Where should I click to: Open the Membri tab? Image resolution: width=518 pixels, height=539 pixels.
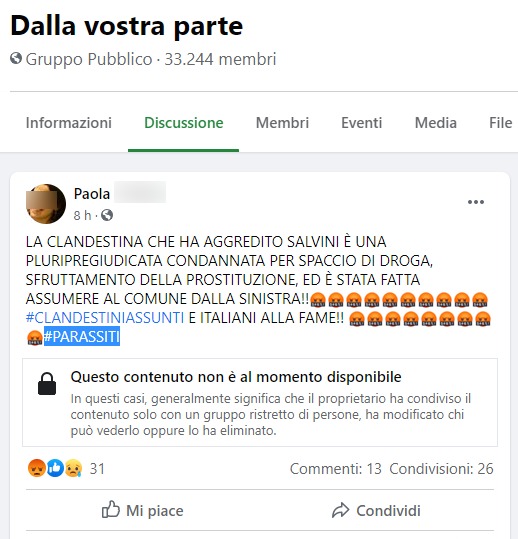click(x=282, y=123)
